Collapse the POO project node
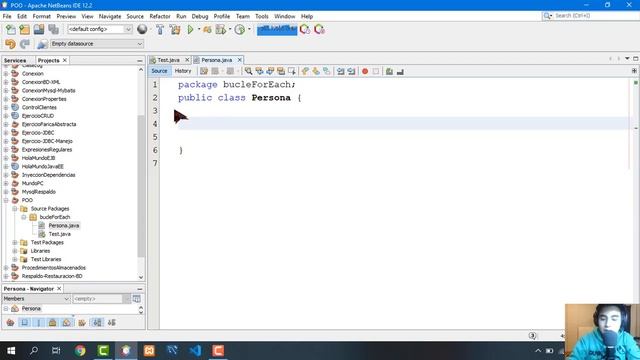This screenshot has height=360, width=640. (6, 200)
